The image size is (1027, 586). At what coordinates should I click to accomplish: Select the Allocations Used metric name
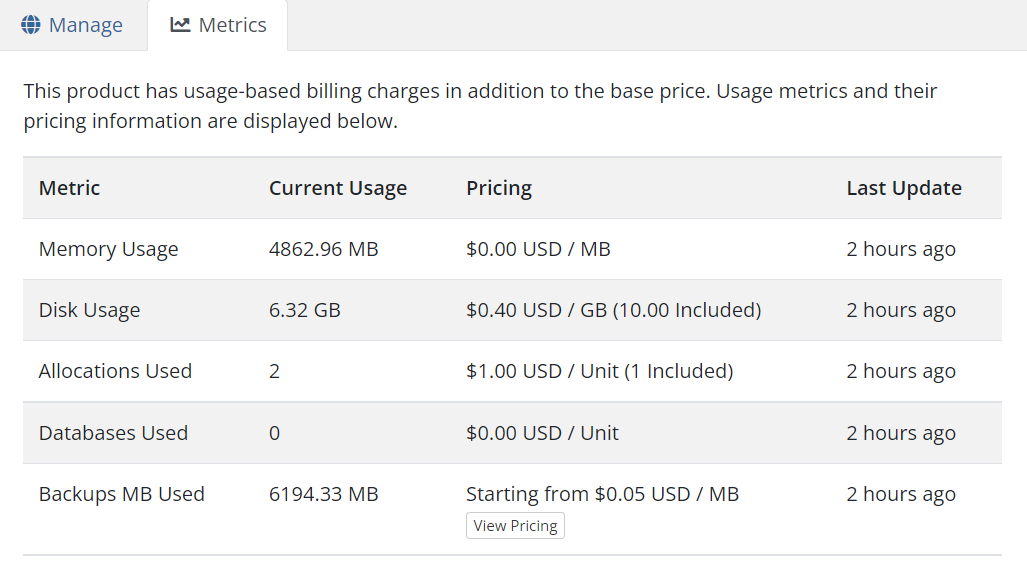[115, 371]
